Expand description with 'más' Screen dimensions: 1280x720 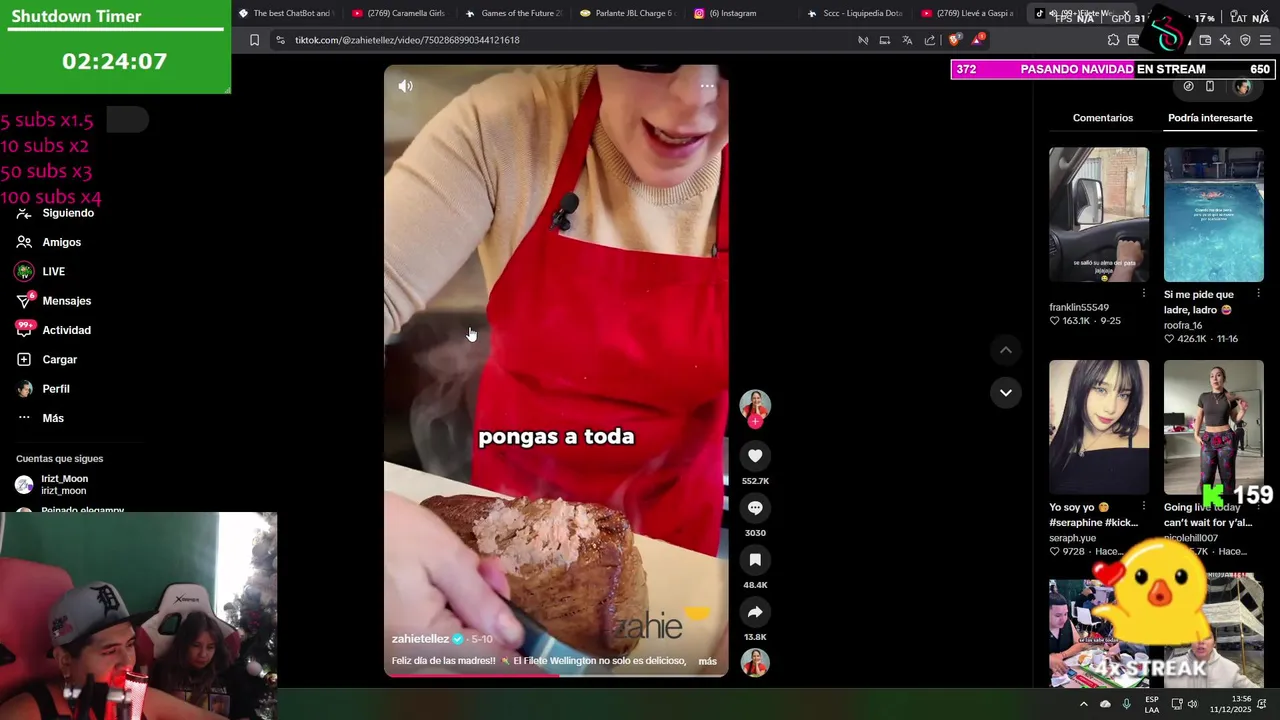(707, 661)
